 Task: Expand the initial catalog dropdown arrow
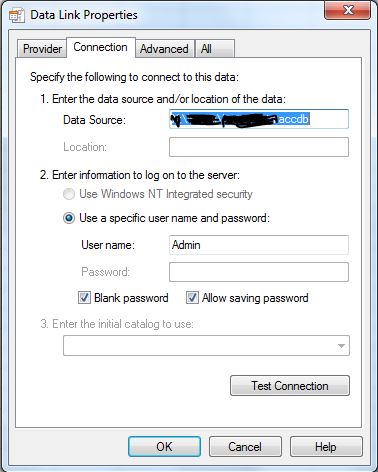[x=341, y=346]
